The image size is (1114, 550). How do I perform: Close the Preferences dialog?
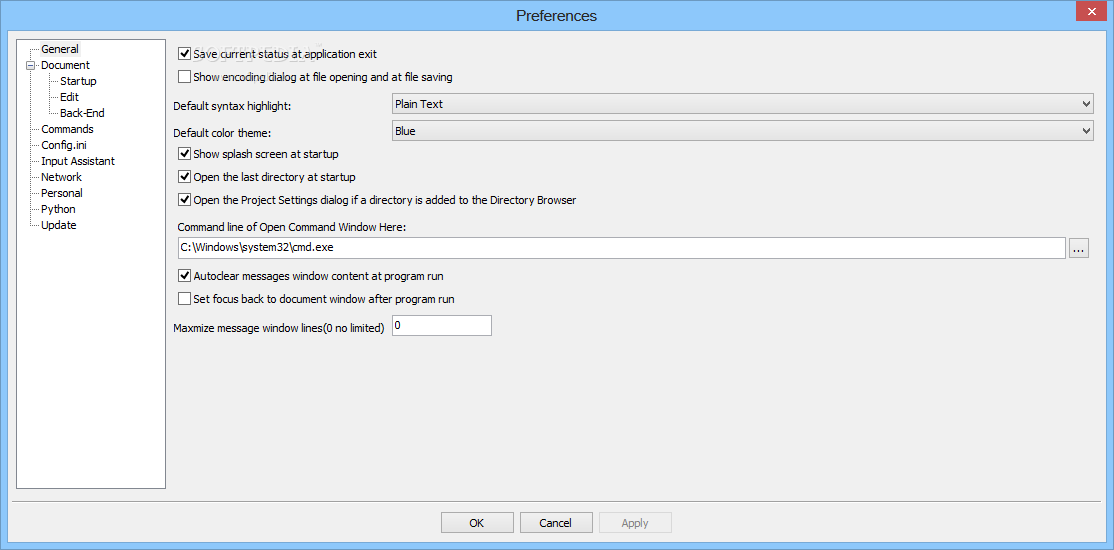point(1092,11)
